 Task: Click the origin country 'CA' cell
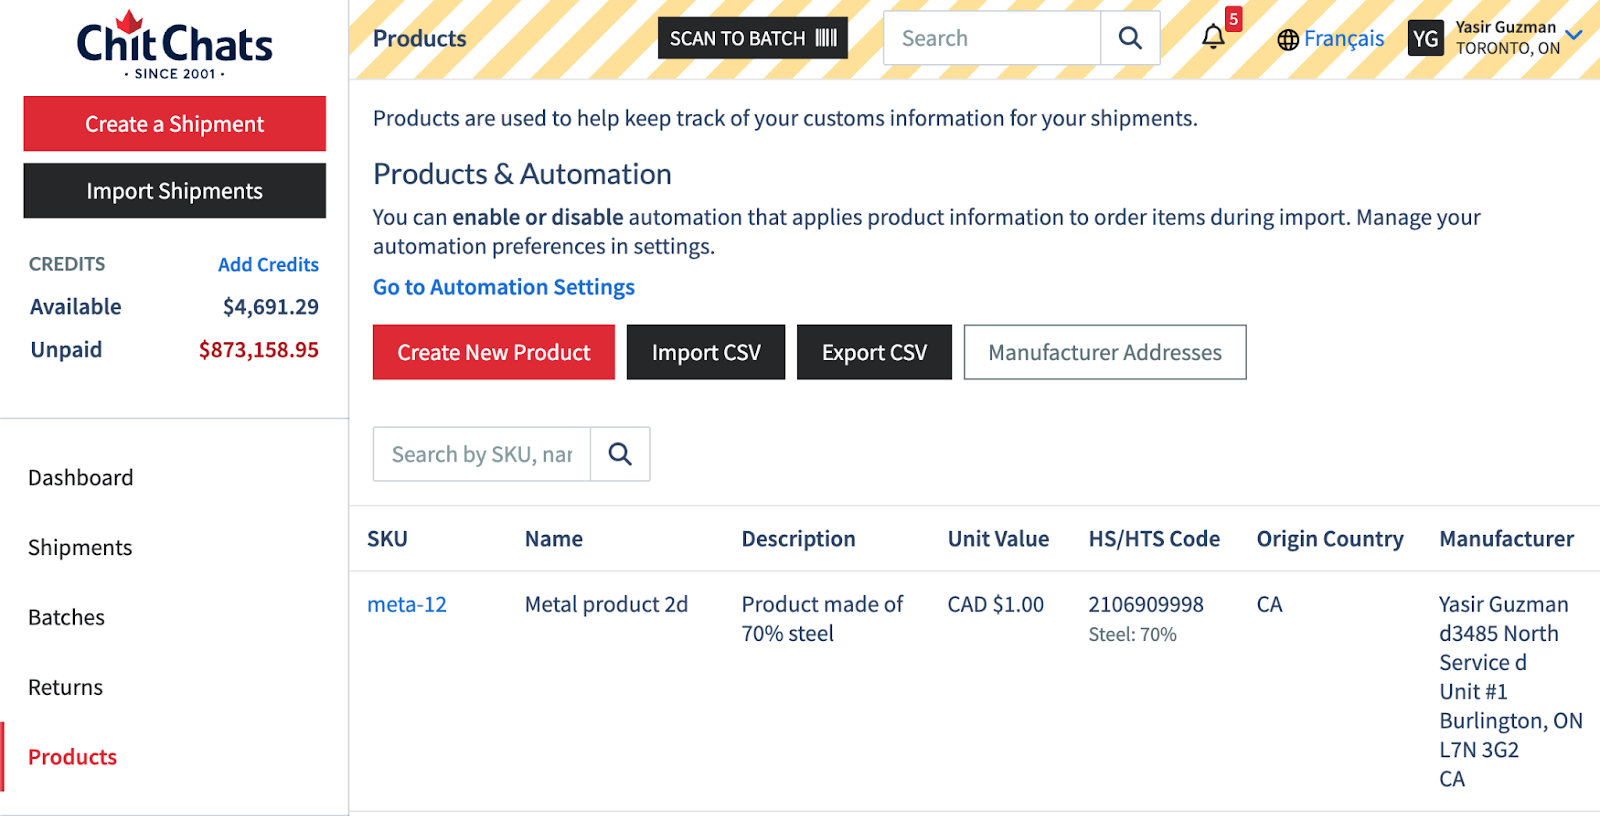pyautogui.click(x=1270, y=604)
